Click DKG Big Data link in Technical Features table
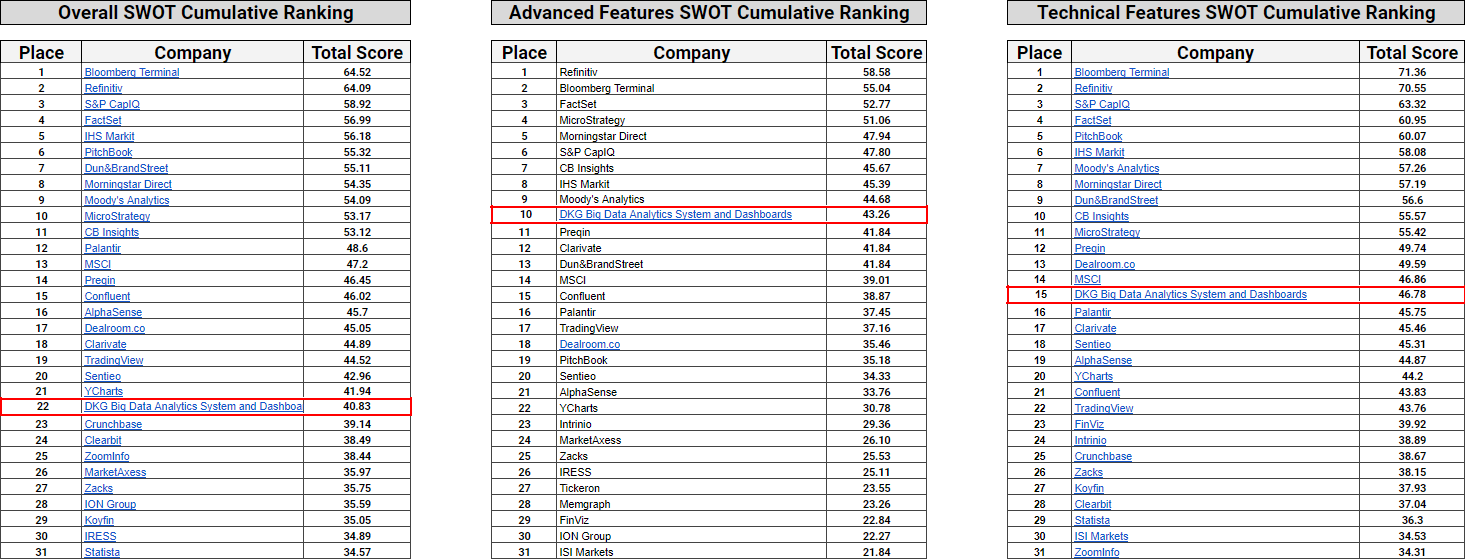This screenshot has height=559, width=1465. (x=1190, y=295)
